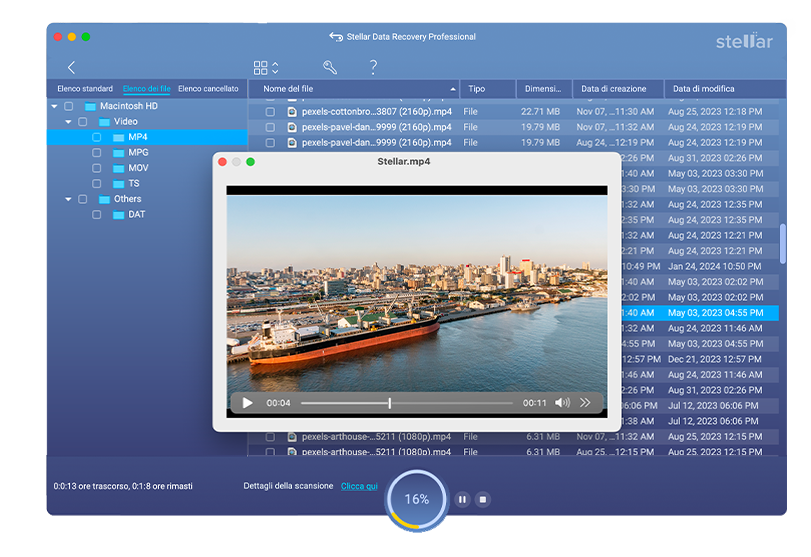Click the MPG folder icon
Image resolution: width=811 pixels, height=557 pixels.
[x=118, y=153]
